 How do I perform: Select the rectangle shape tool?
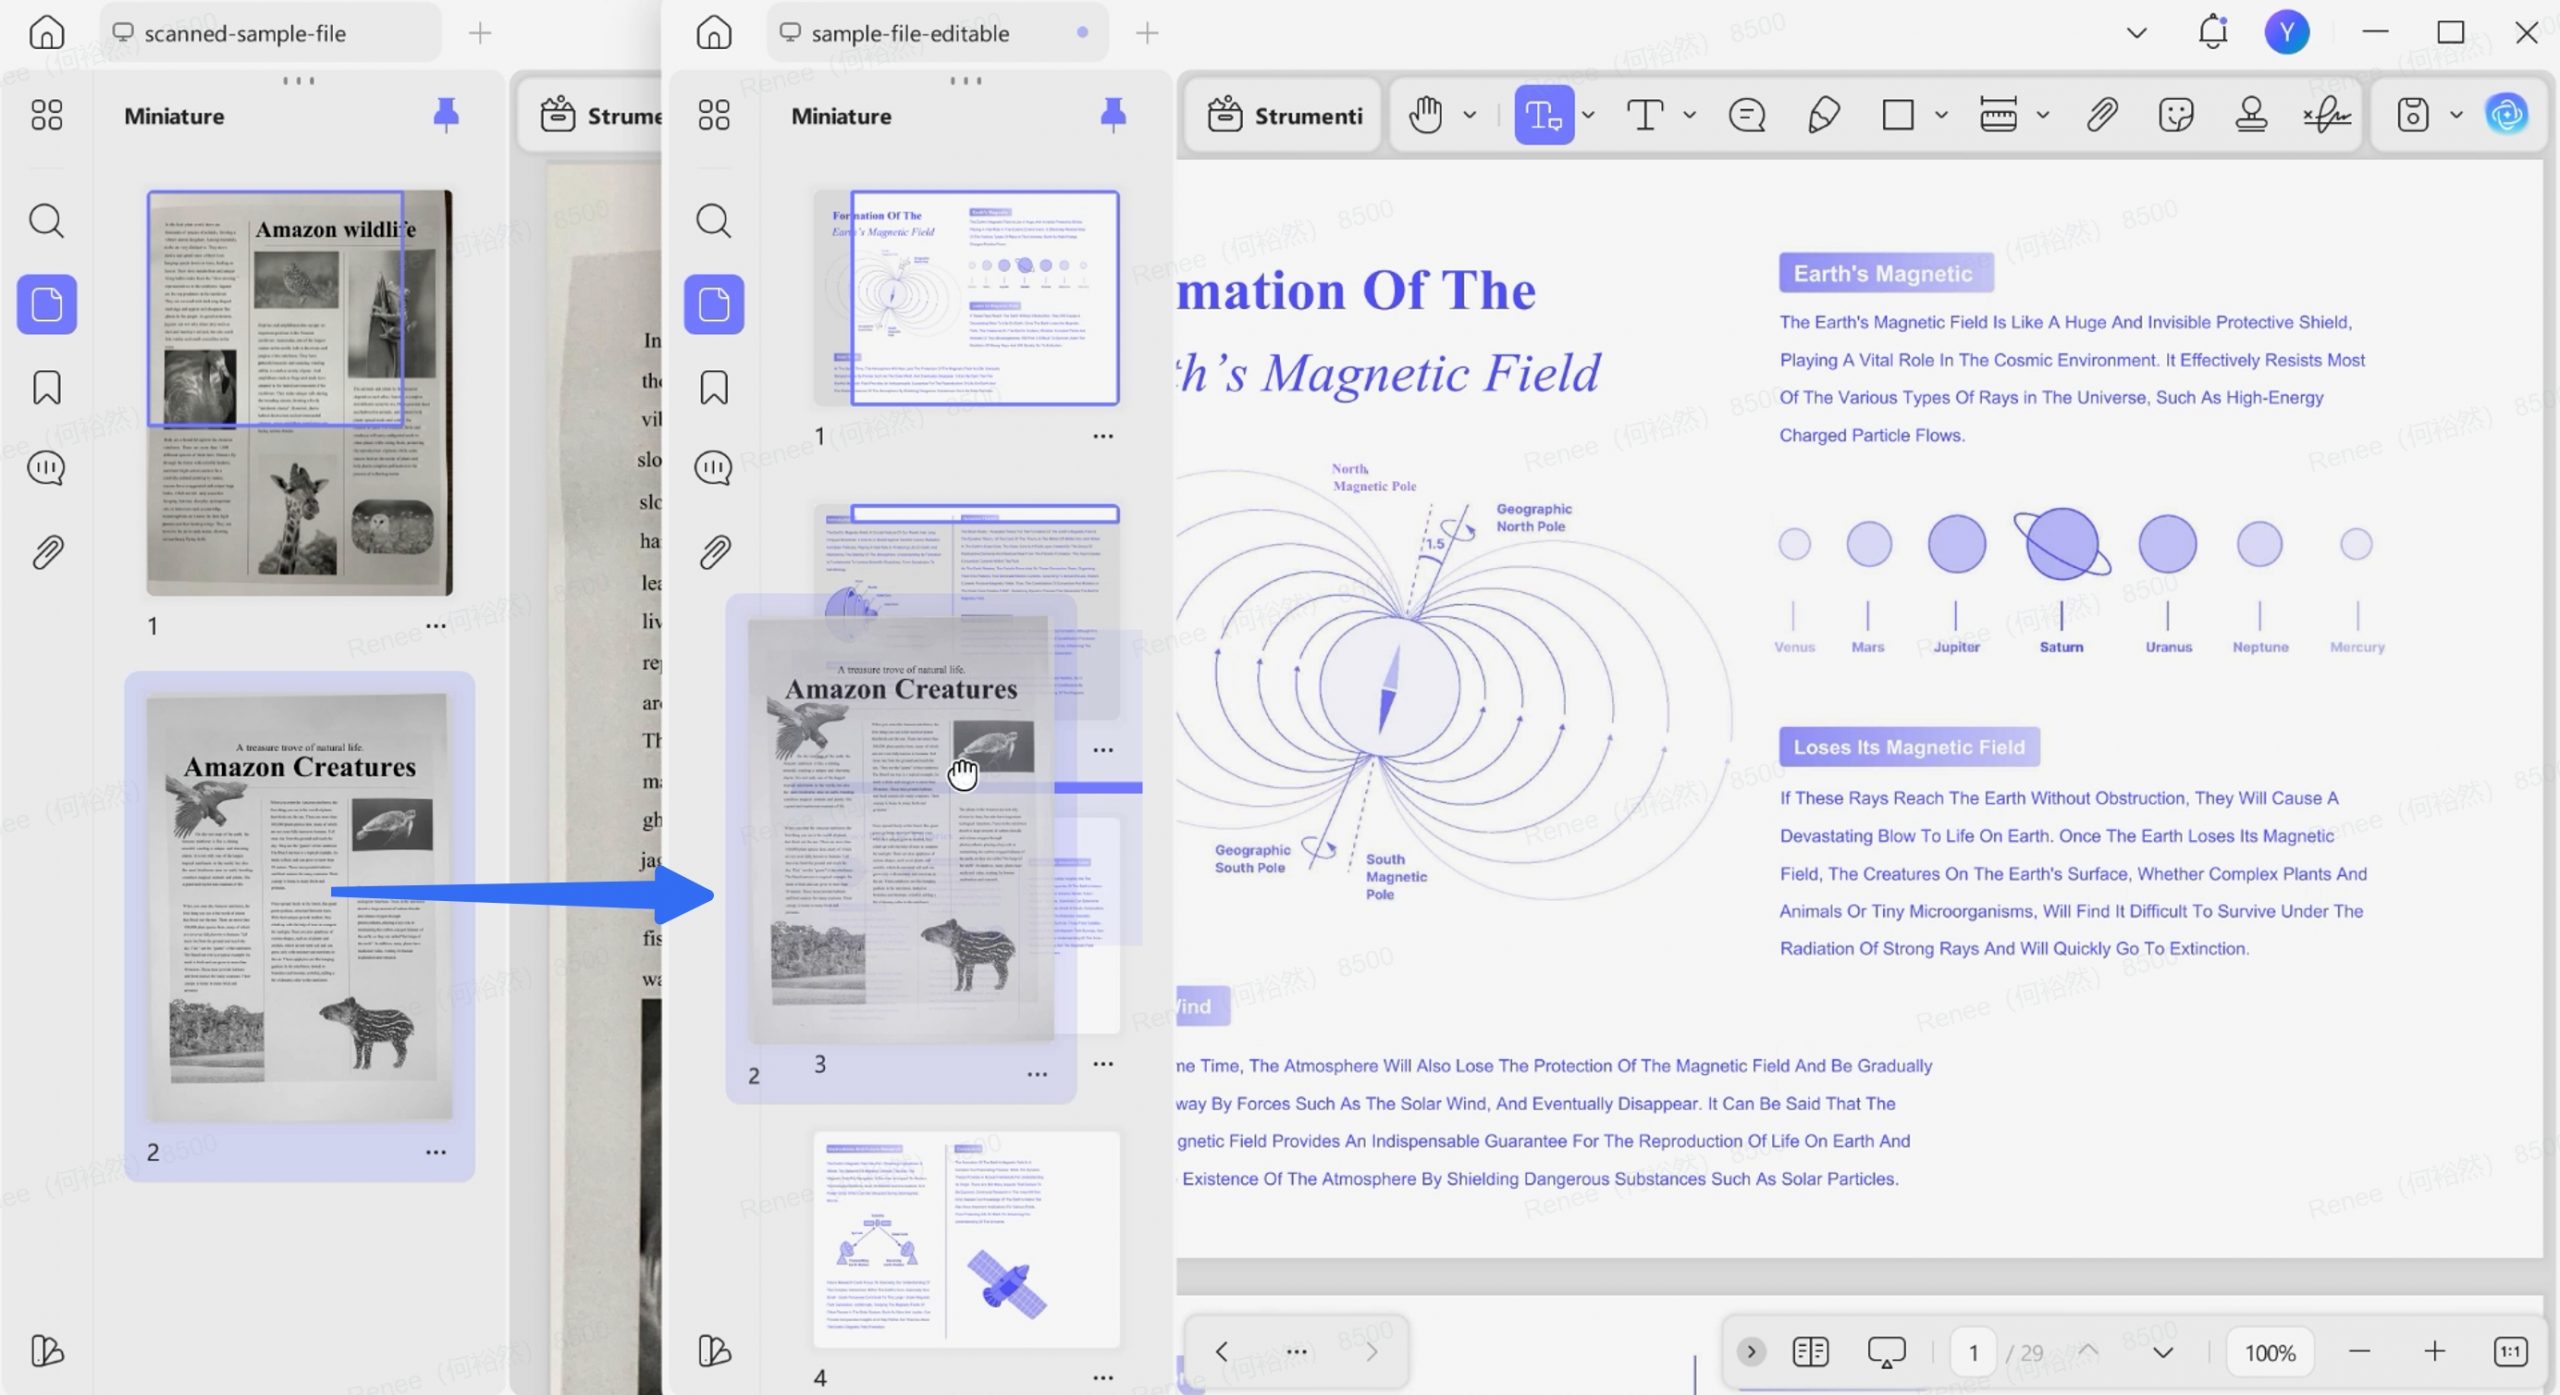1898,116
